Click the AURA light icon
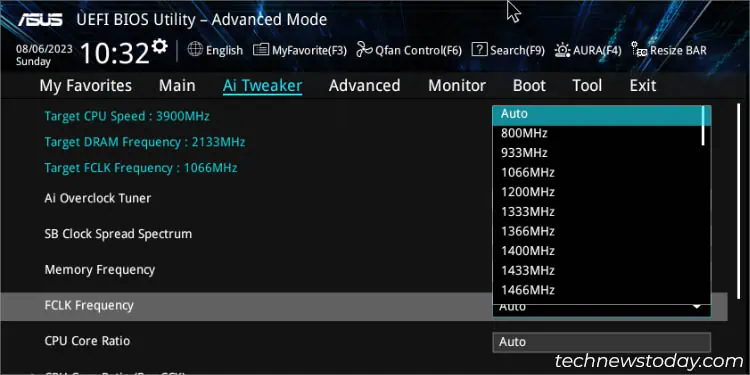Screen dimensions: 750x375 562,49
